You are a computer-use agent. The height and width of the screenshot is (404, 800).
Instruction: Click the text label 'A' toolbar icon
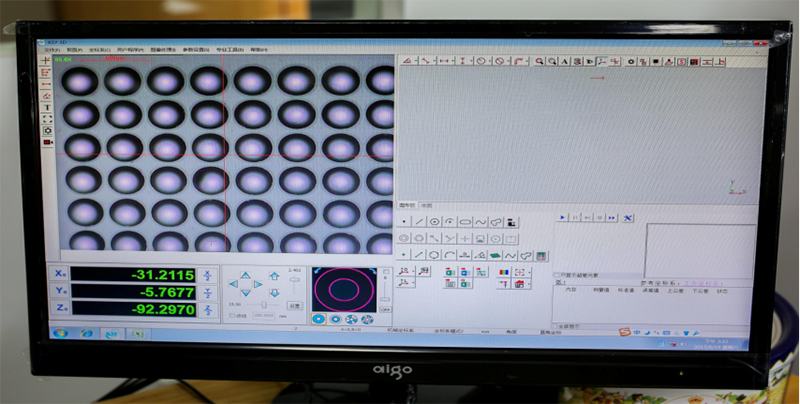pos(564,61)
